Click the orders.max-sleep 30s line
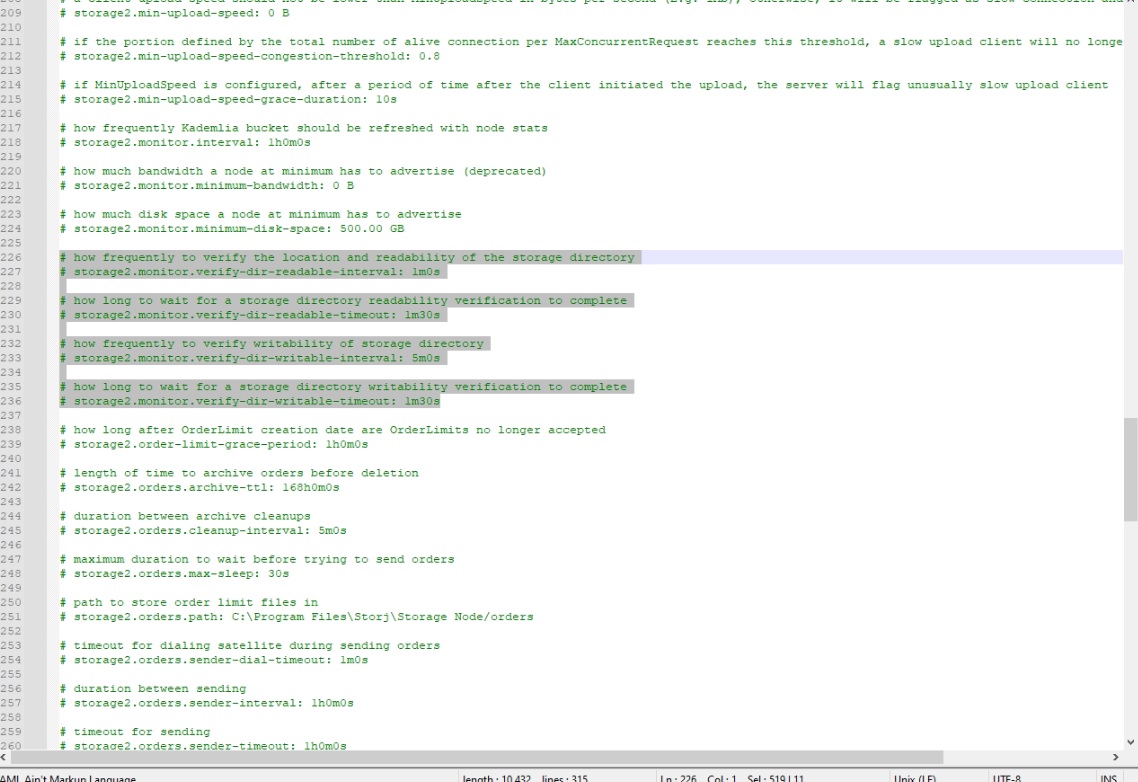 tap(174, 574)
